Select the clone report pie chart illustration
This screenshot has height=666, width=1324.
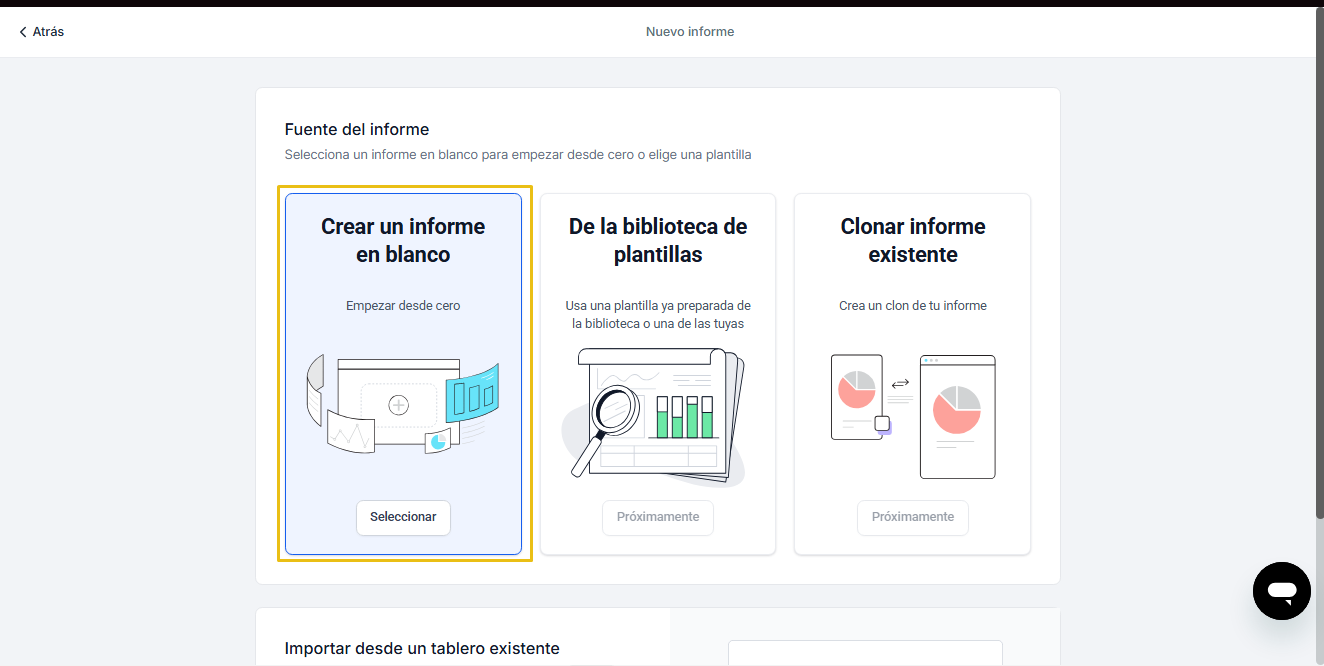(x=913, y=416)
